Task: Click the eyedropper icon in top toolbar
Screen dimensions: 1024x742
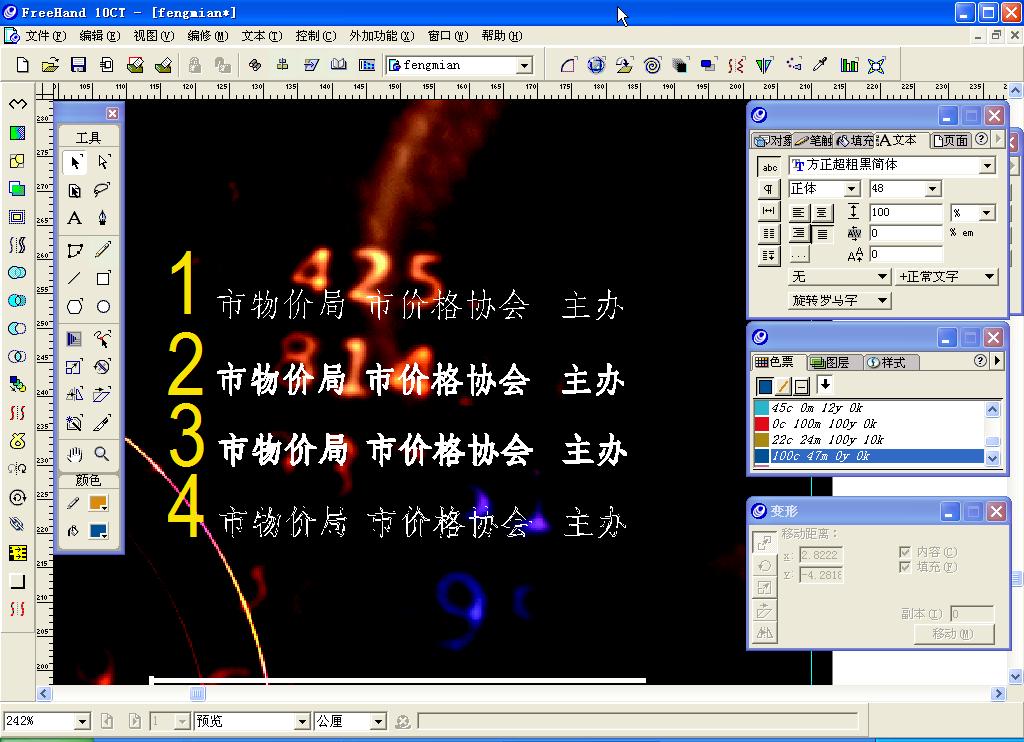Action: click(x=820, y=65)
